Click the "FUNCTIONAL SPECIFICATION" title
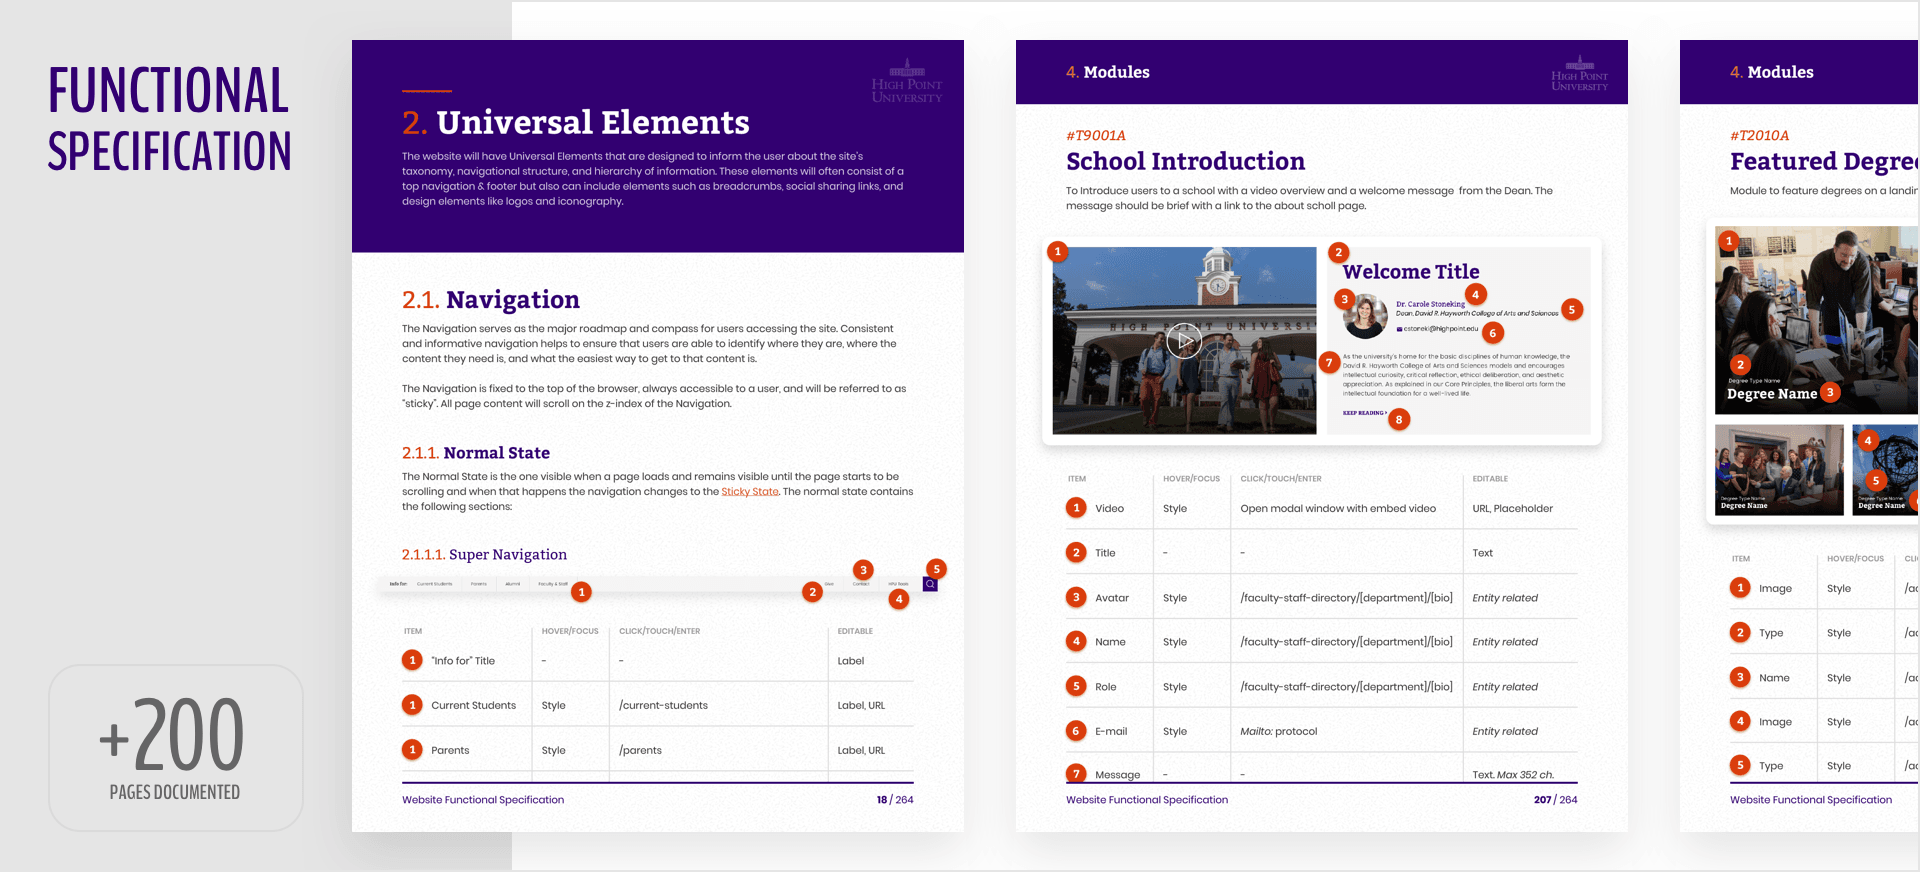 point(170,120)
